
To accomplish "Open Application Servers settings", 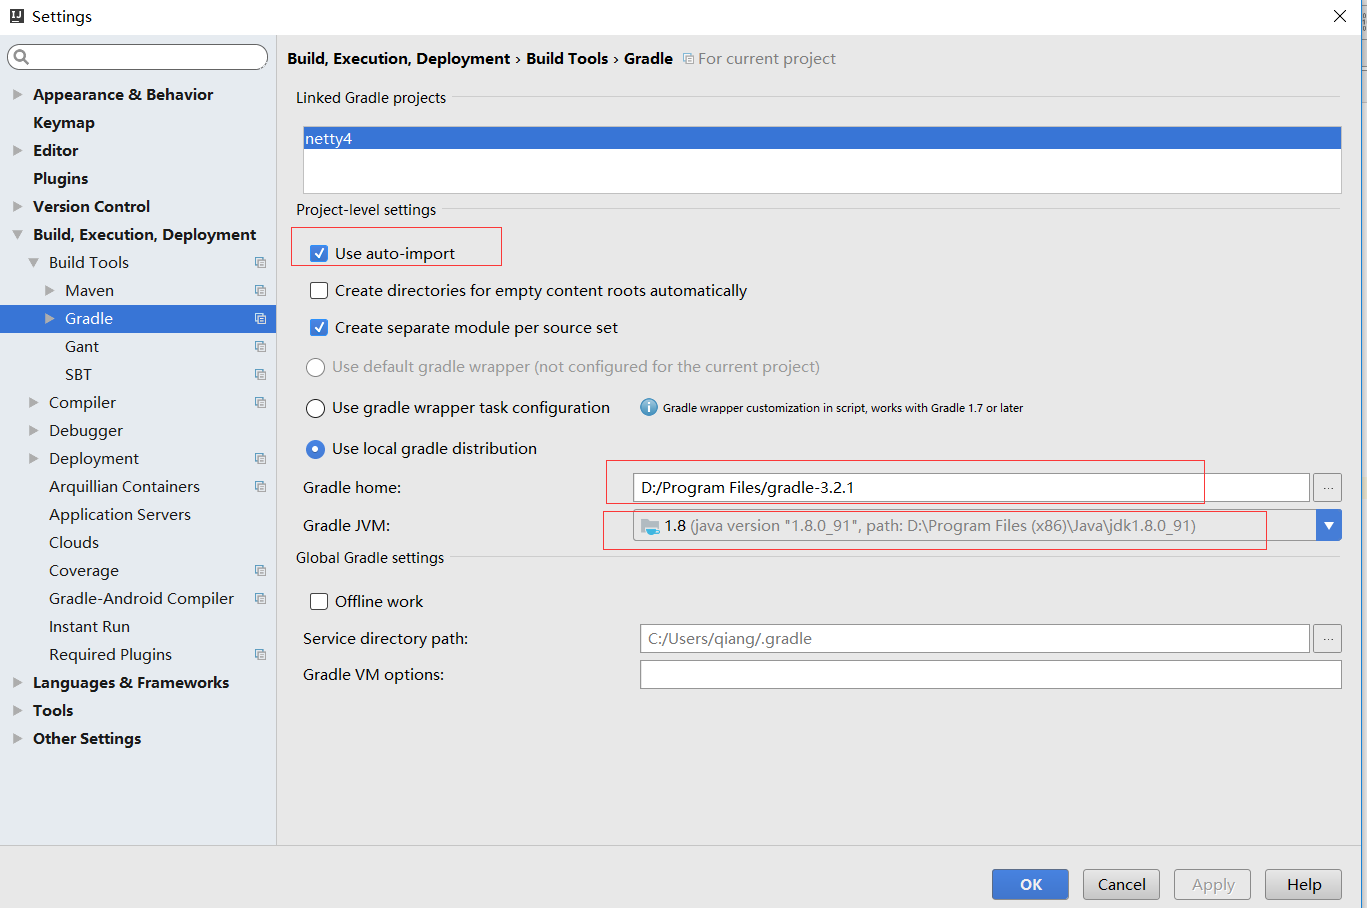I will 120,514.
